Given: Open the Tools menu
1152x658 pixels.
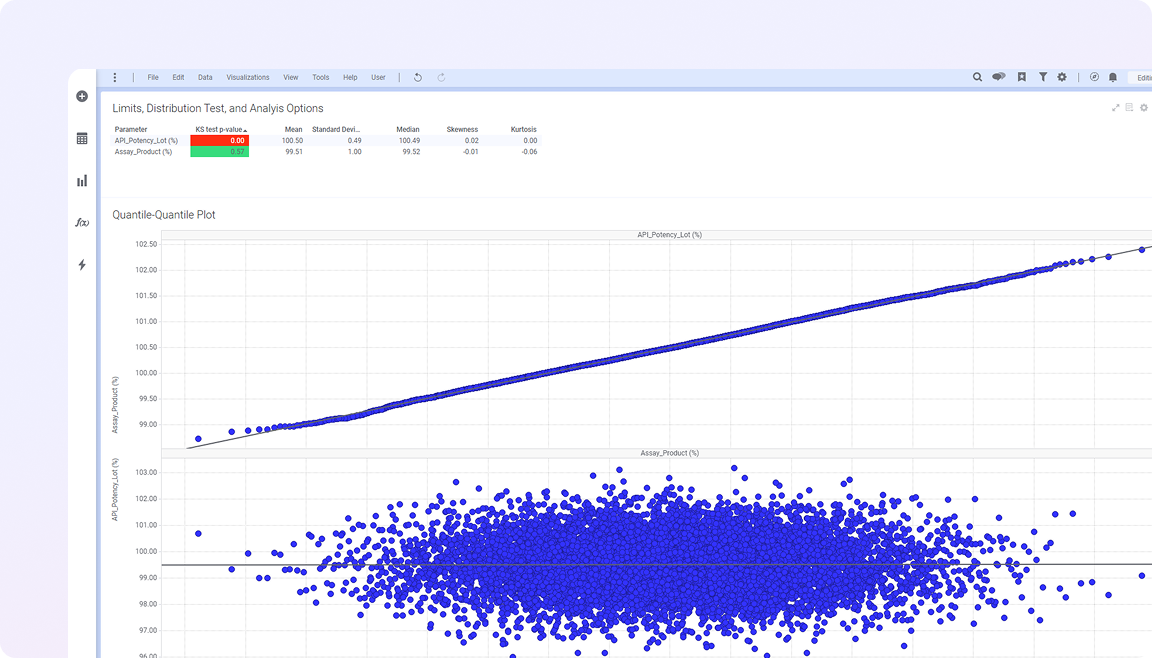Looking at the screenshot, I should (320, 77).
